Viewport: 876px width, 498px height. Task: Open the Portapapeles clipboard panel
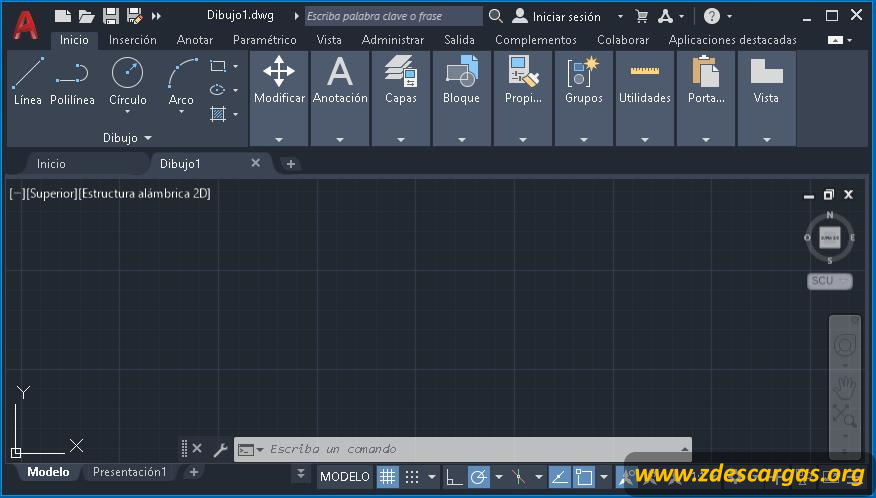pyautogui.click(x=706, y=98)
